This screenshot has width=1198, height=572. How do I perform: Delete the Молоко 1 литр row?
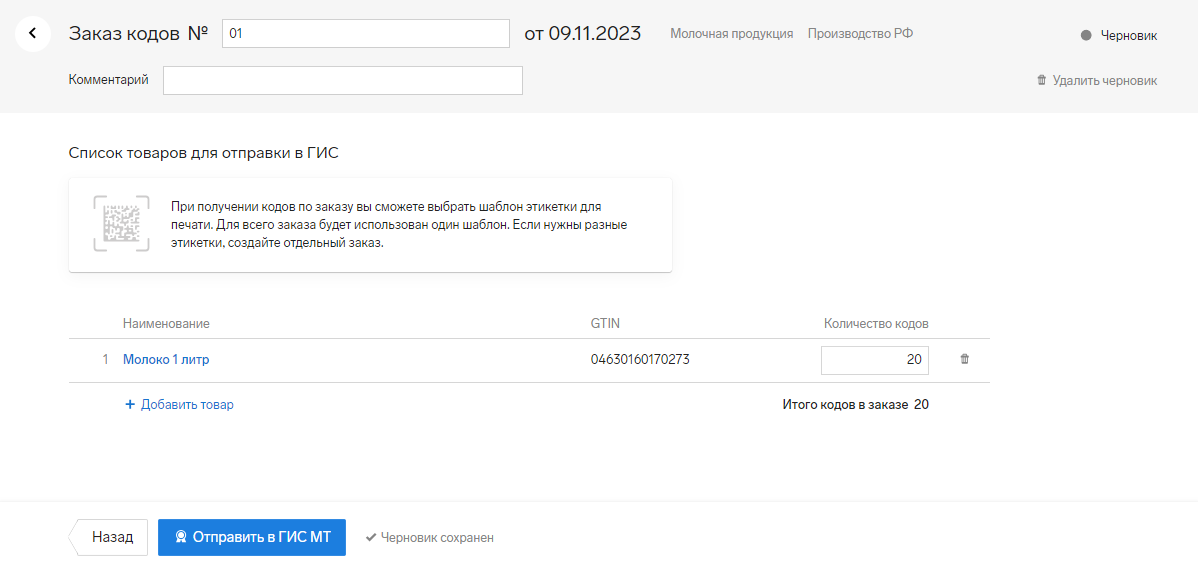[x=964, y=359]
